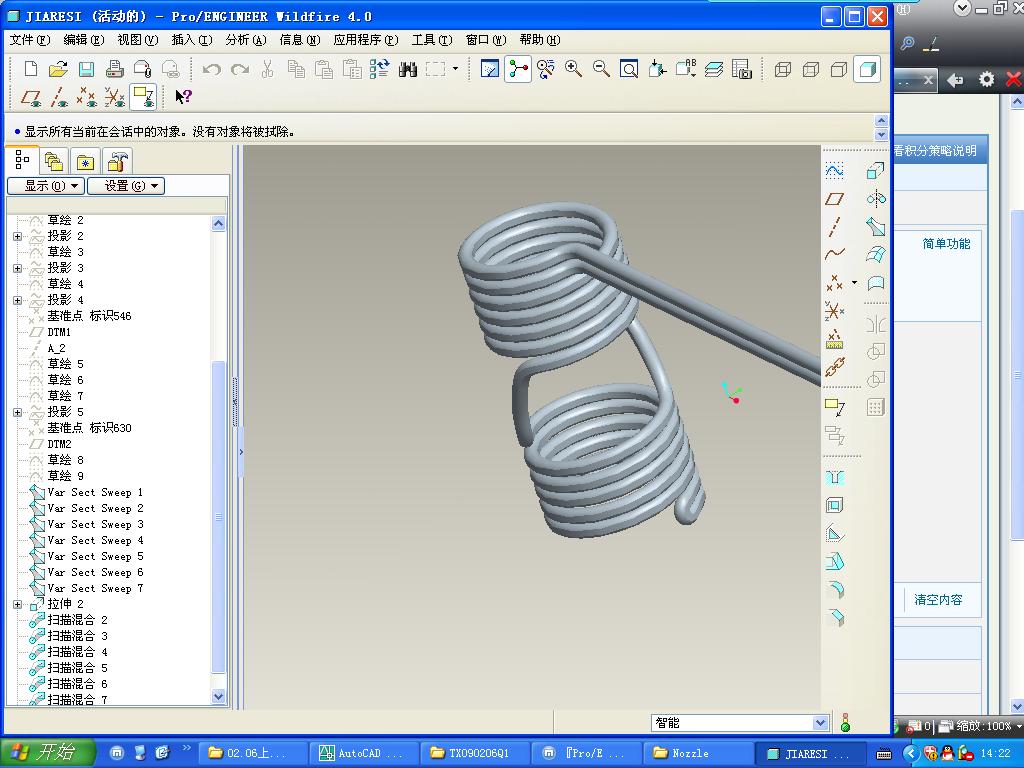This screenshot has width=1024, height=768.
Task: Select the Hole tool
Action: 835,477
